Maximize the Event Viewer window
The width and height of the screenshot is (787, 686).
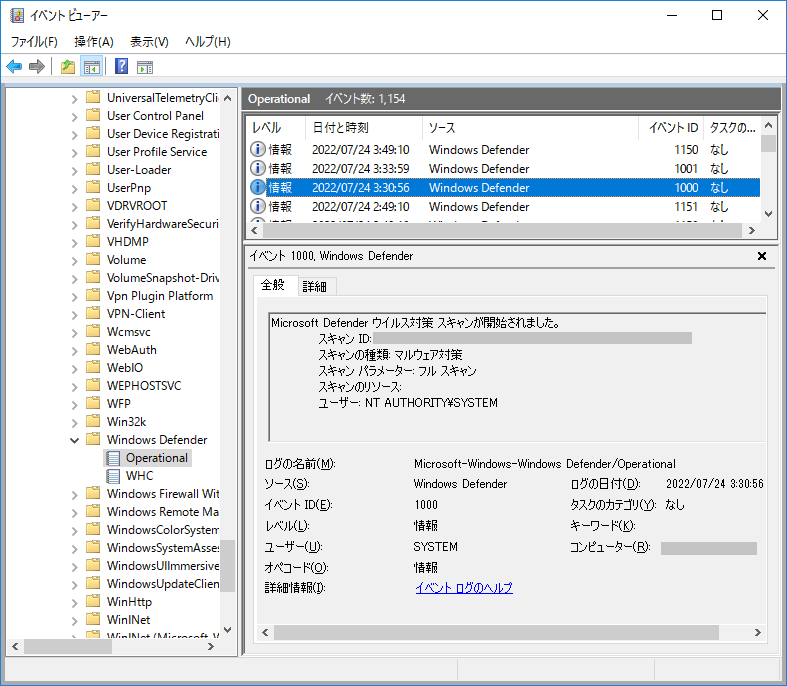(x=717, y=15)
